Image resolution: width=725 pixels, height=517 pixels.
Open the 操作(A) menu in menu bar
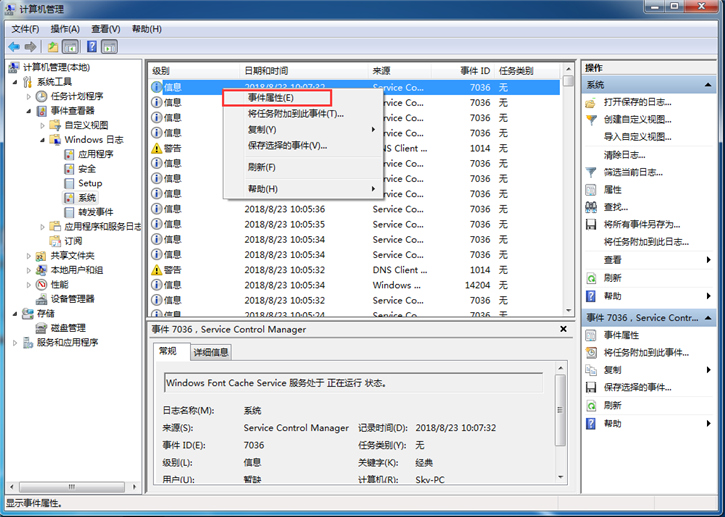point(65,29)
